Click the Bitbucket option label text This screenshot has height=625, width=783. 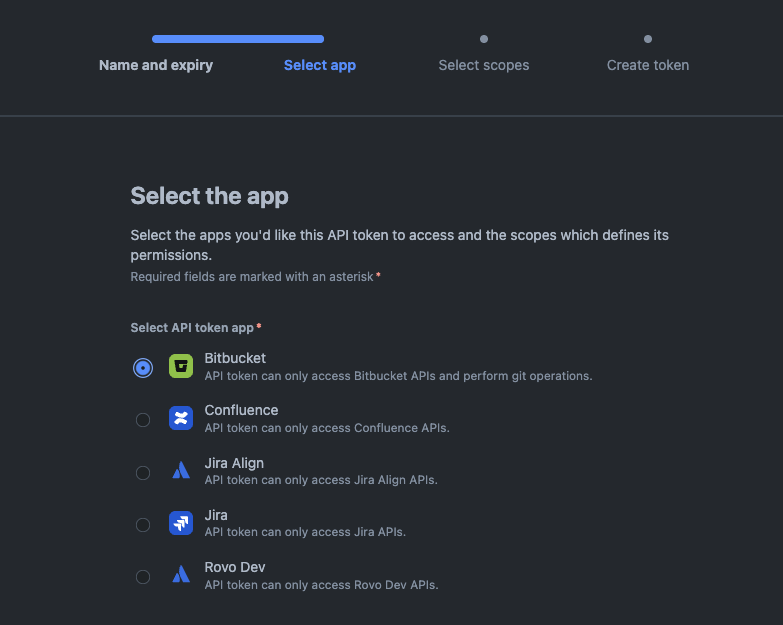pos(235,358)
